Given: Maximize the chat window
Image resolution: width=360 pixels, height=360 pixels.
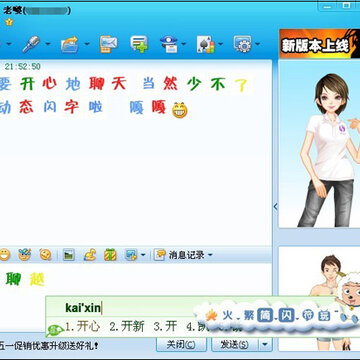Looking at the screenshot, I should tap(347, 5).
